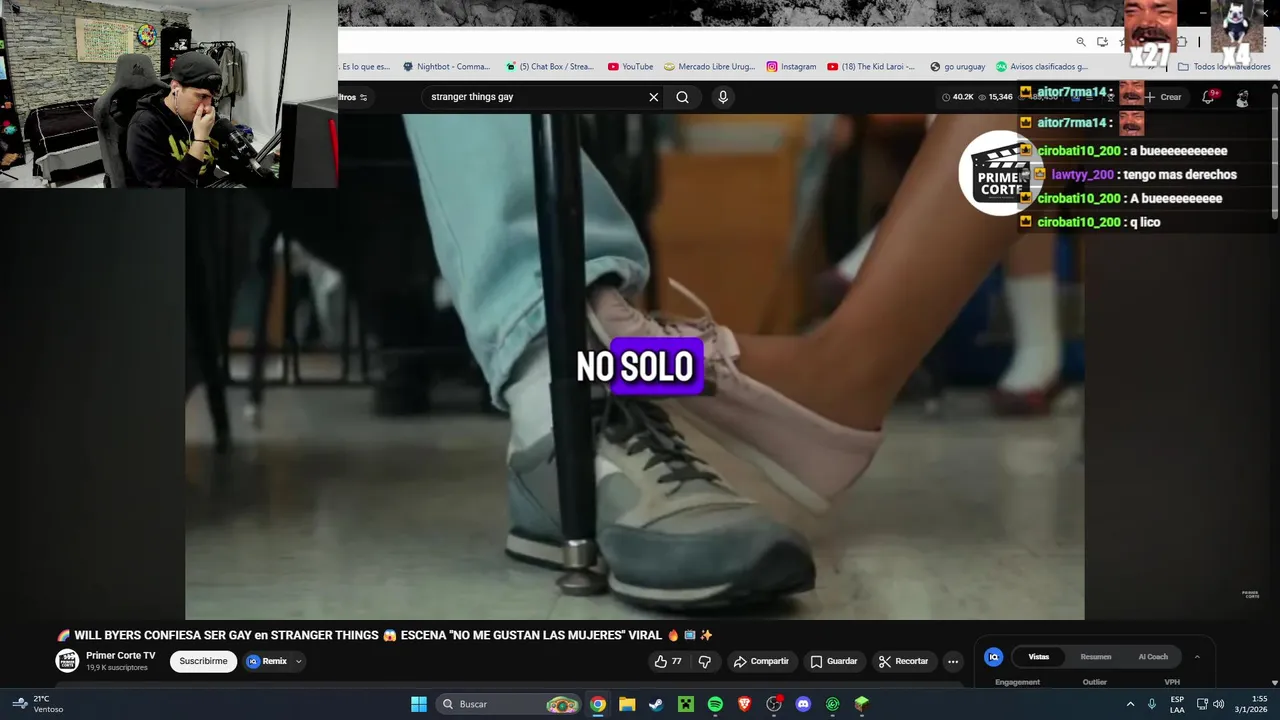The image size is (1280, 720).
Task: Open Minecraft creeper icon on taskbar
Action: pyautogui.click(x=686, y=704)
